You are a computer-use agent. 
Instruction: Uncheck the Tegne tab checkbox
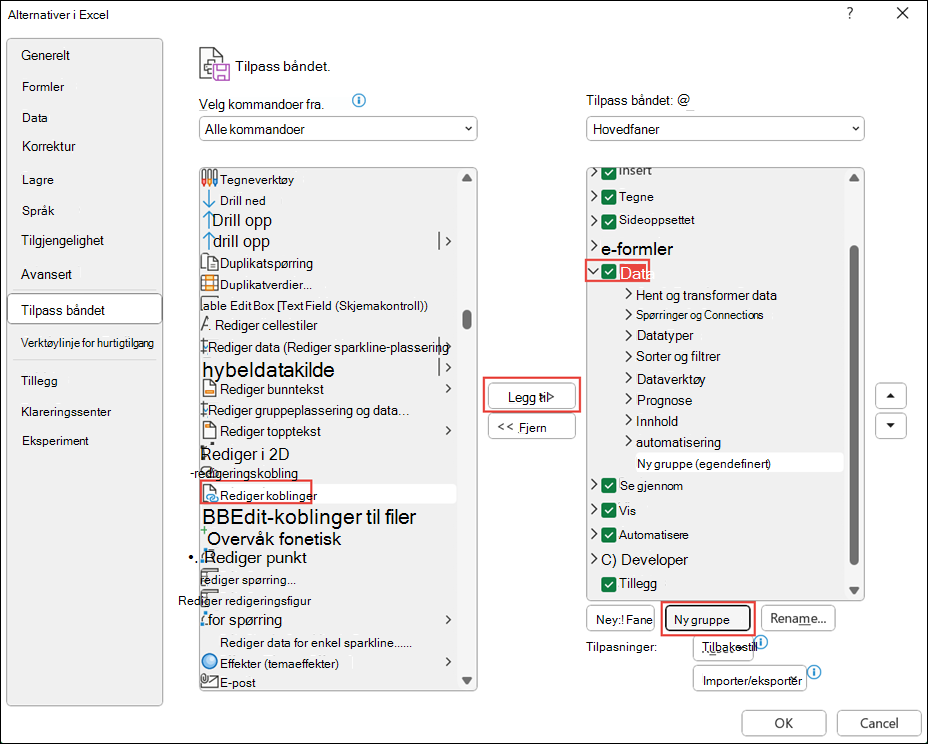click(608, 197)
